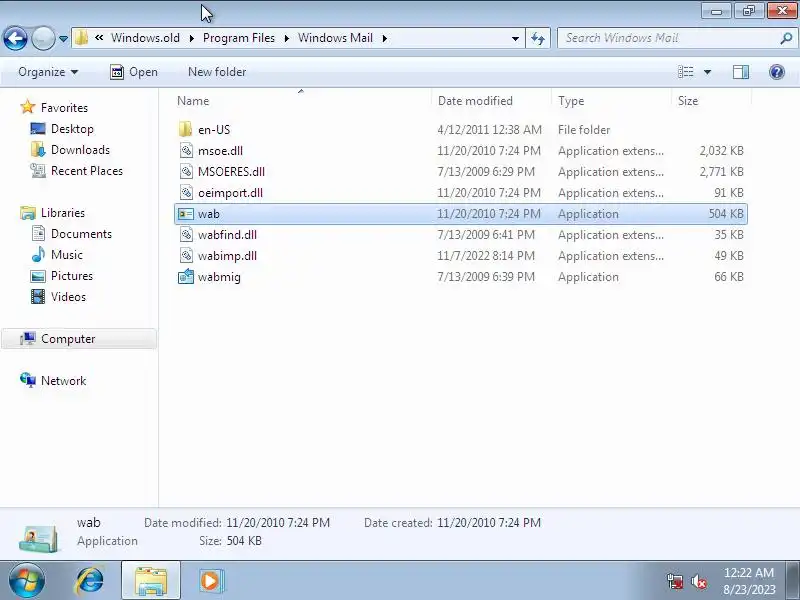Viewport: 800px width, 600px height.
Task: Open Desktop in the navigation pane
Action: 72,129
